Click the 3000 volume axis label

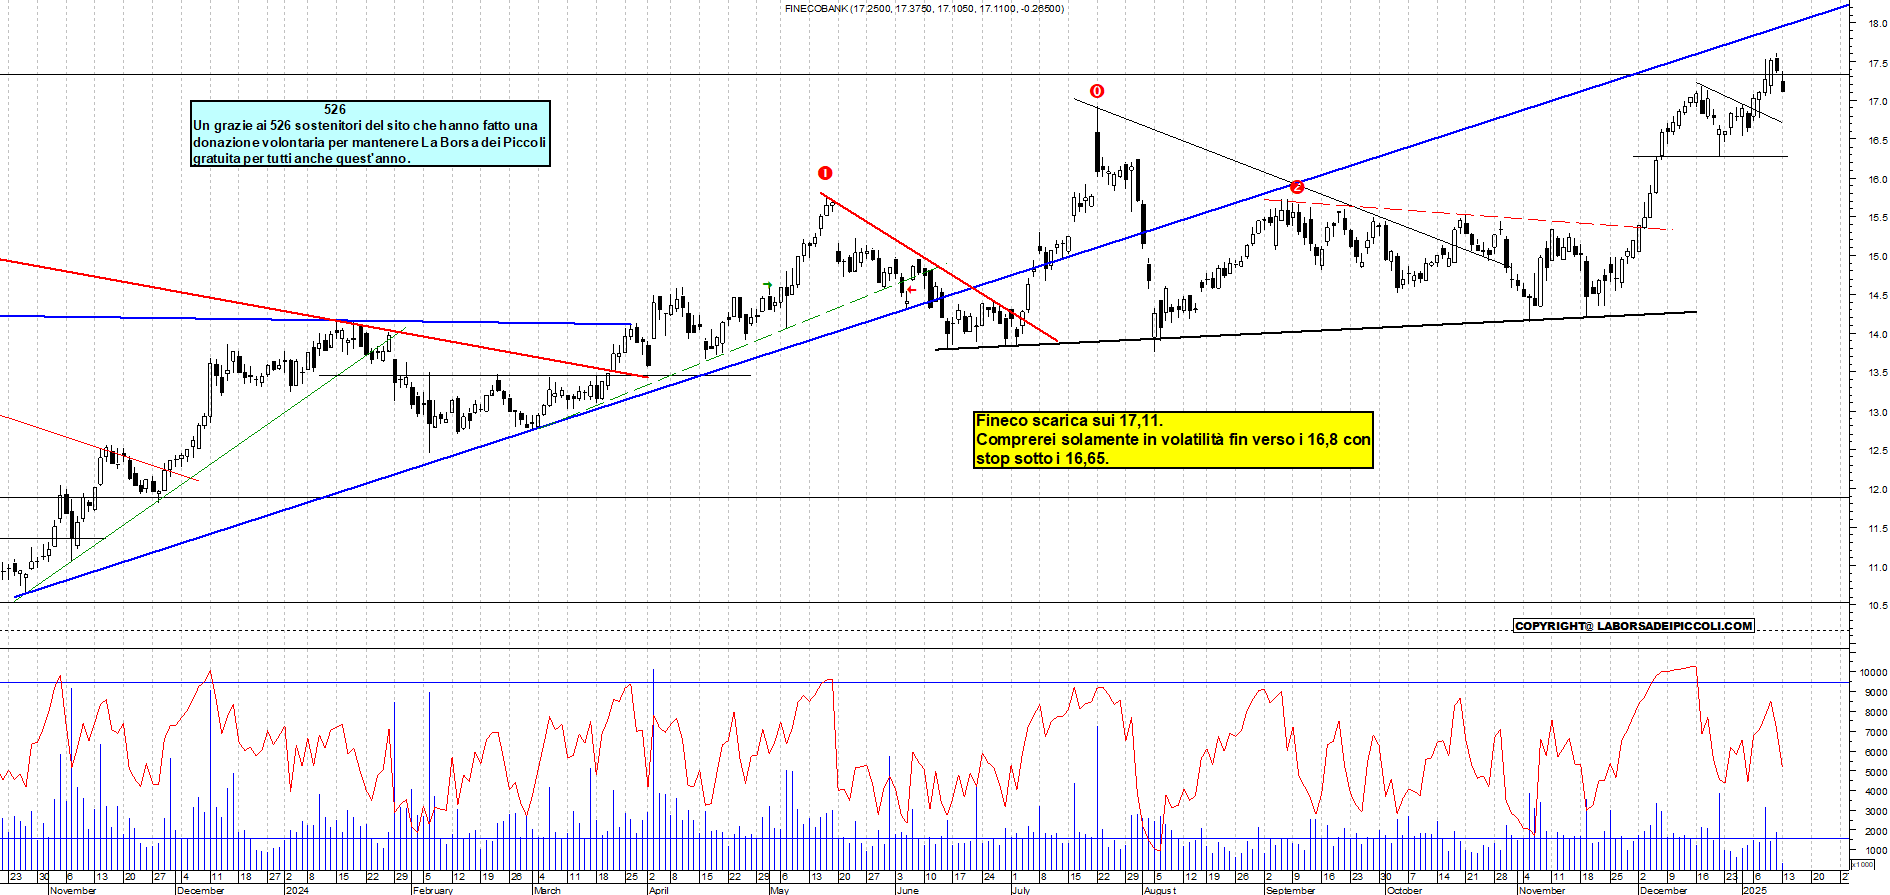1876,812
